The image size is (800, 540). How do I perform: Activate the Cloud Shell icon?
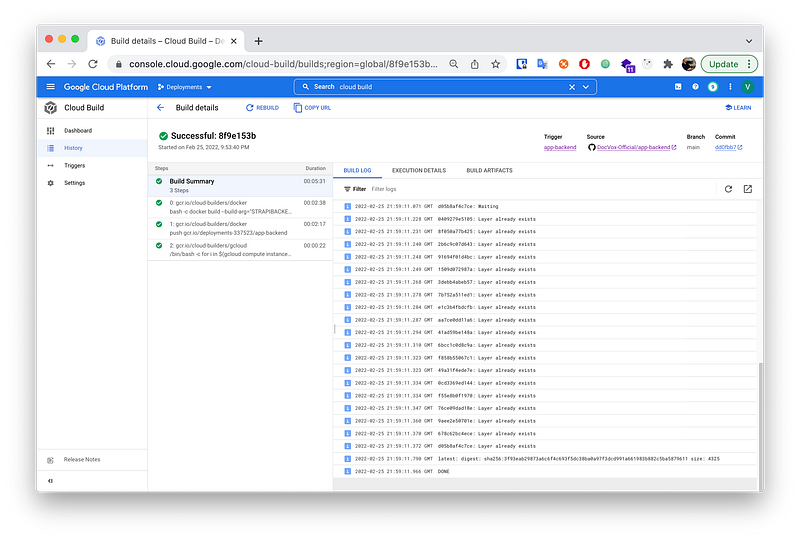tap(678, 87)
